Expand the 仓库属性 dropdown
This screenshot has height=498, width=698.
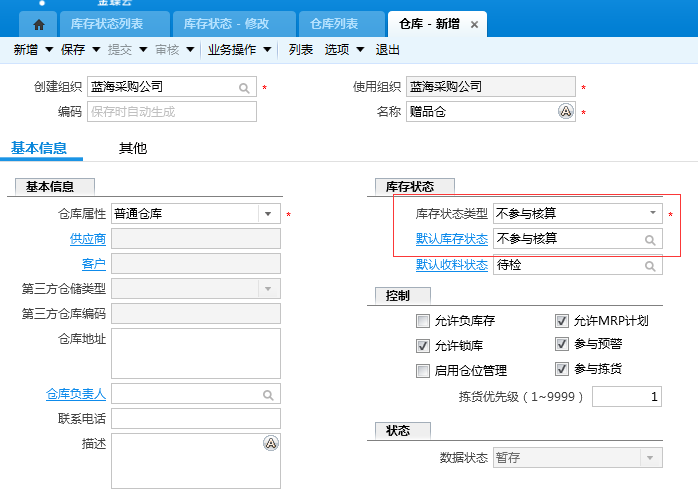click(268, 213)
